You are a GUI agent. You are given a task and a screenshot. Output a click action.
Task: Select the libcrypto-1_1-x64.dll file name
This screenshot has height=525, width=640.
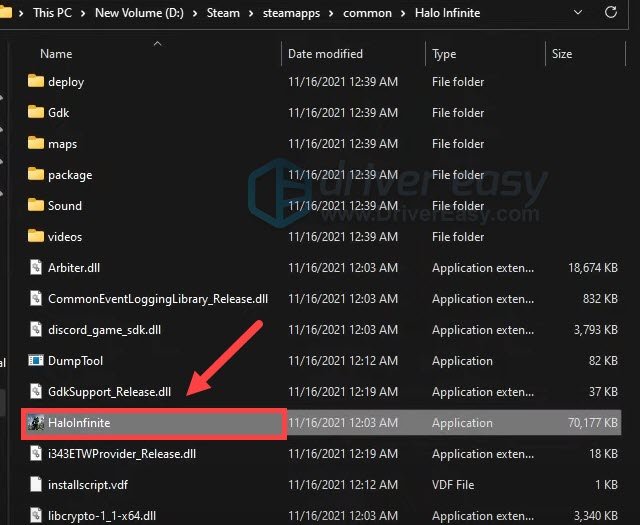click(102, 516)
